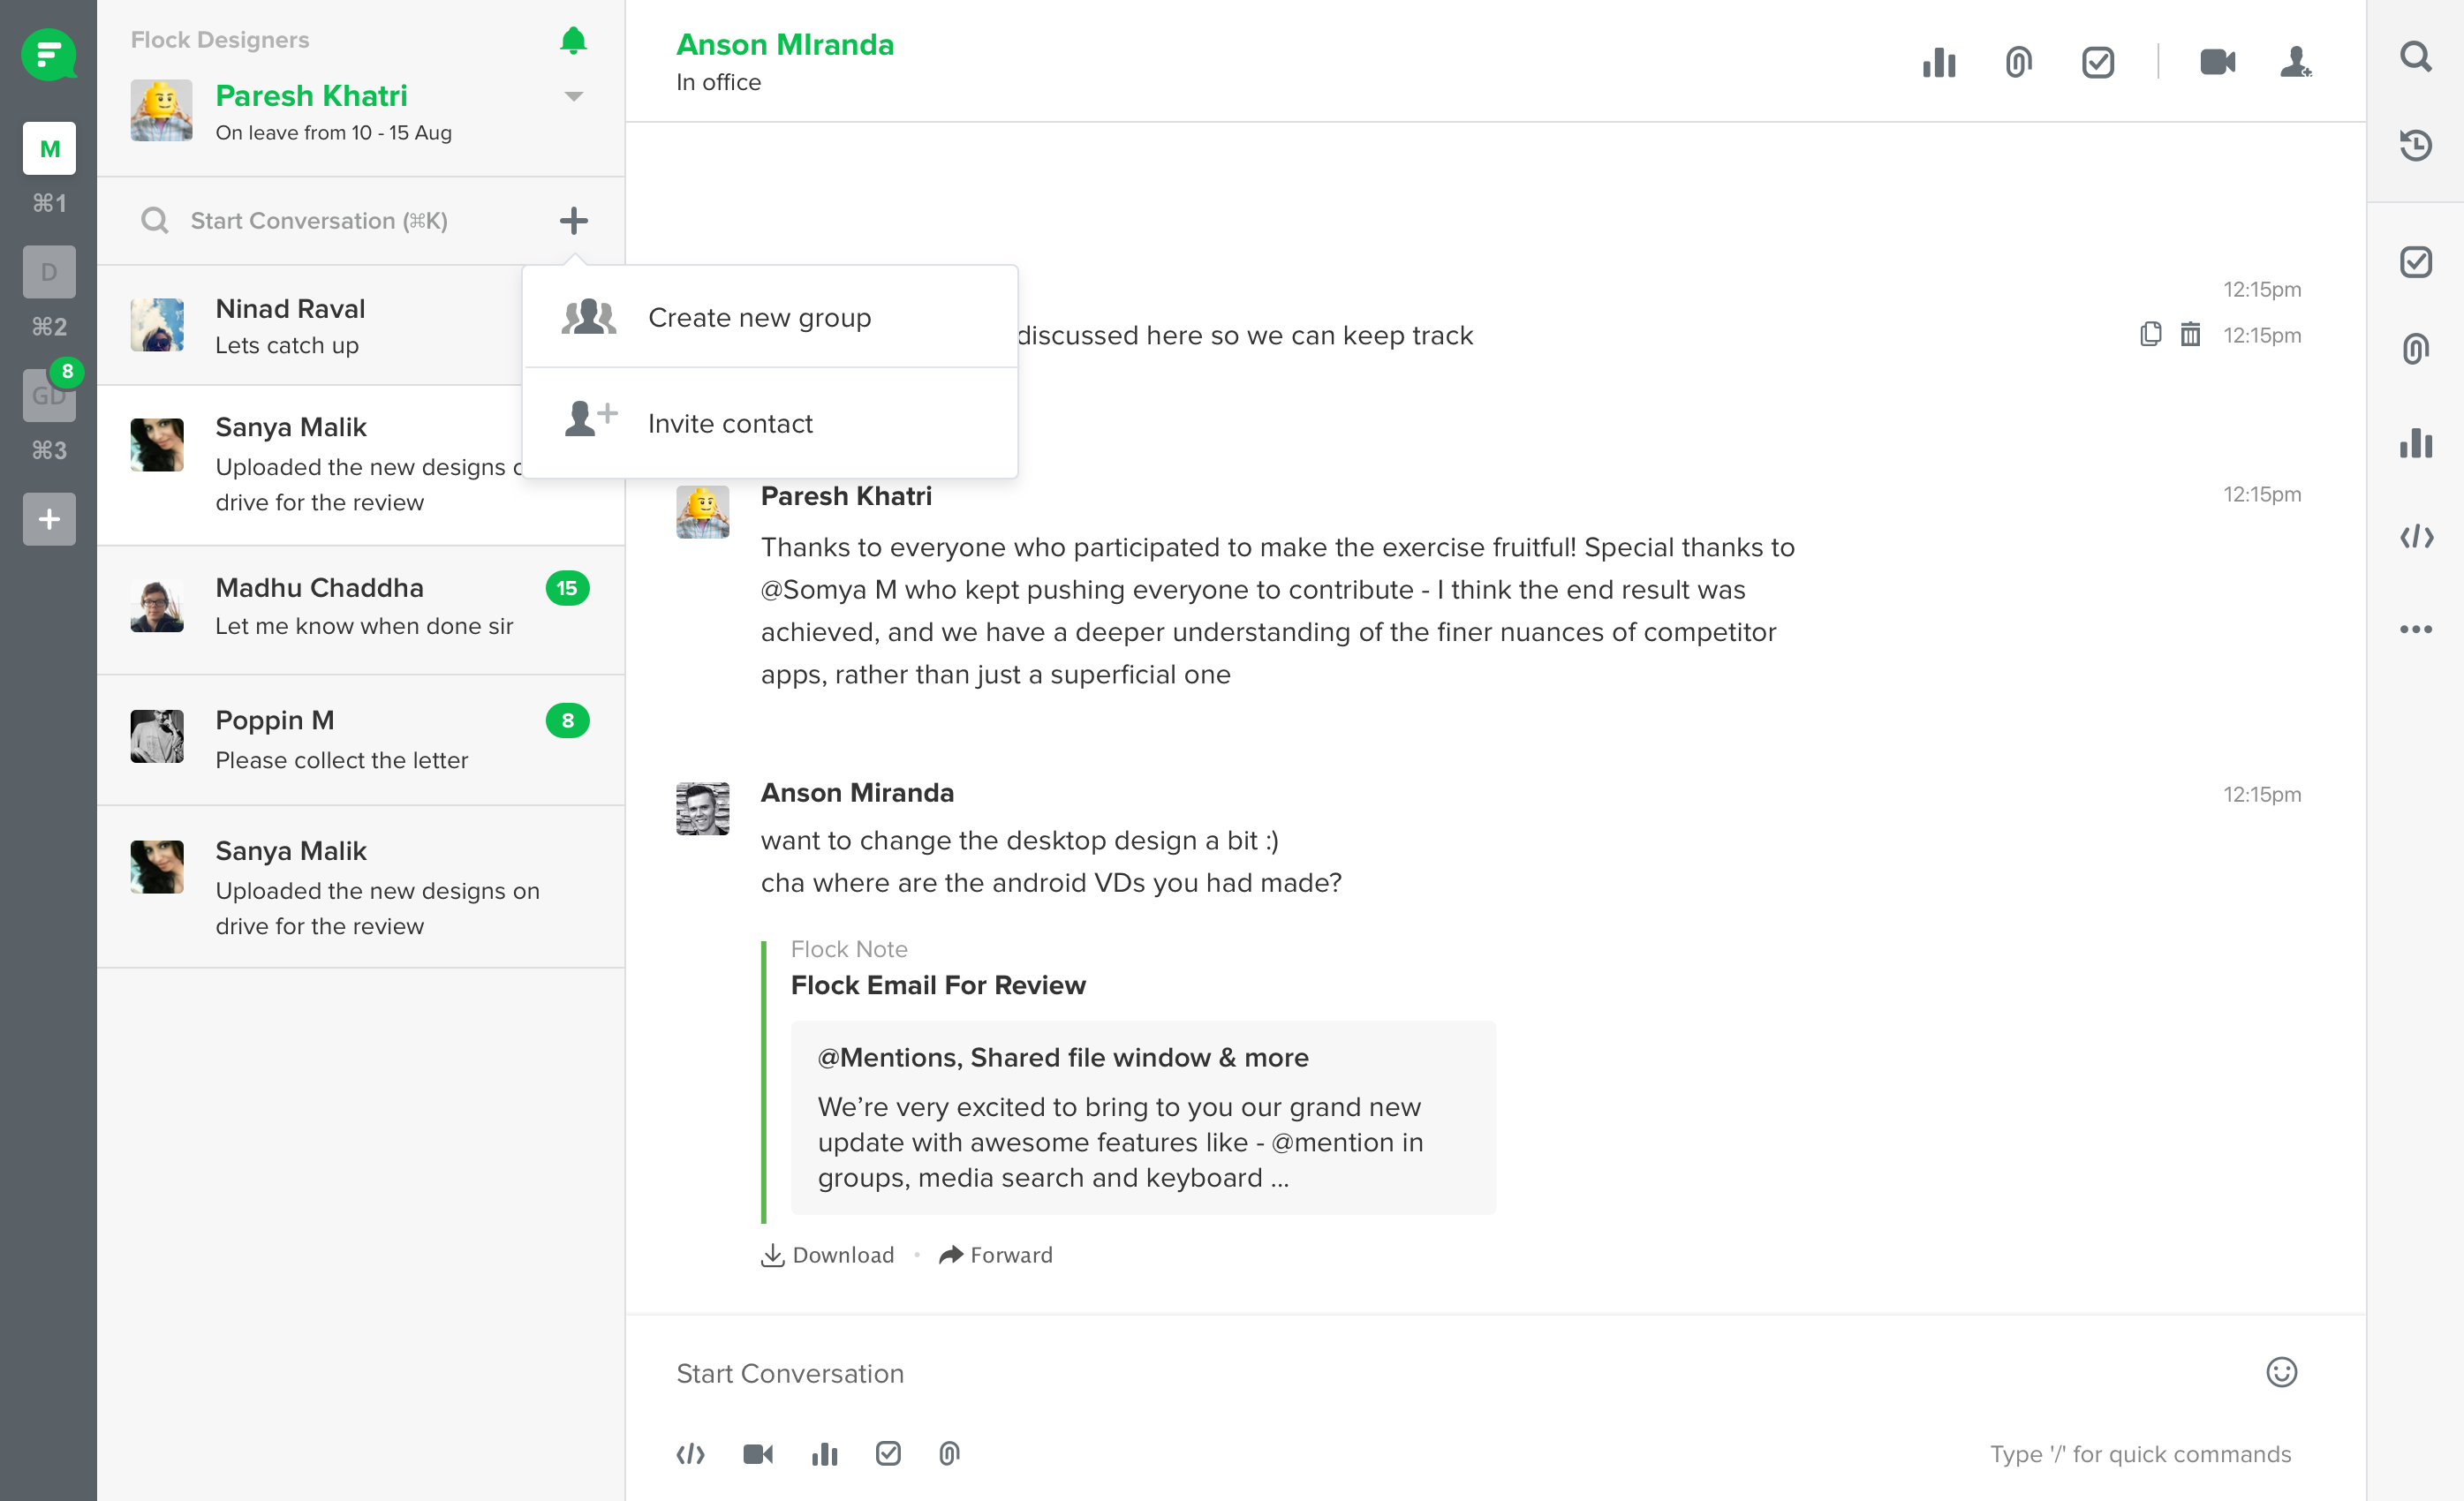Image resolution: width=2464 pixels, height=1501 pixels.
Task: Click poll chart icon in composer toolbar
Action: (824, 1454)
